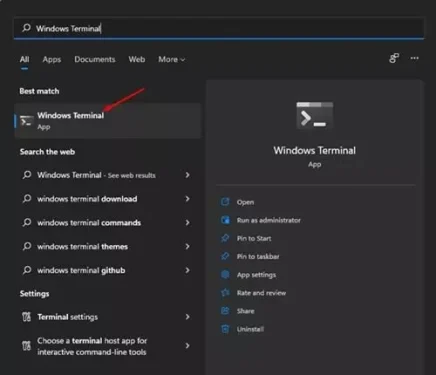Click the Share icon

pyautogui.click(x=225, y=311)
